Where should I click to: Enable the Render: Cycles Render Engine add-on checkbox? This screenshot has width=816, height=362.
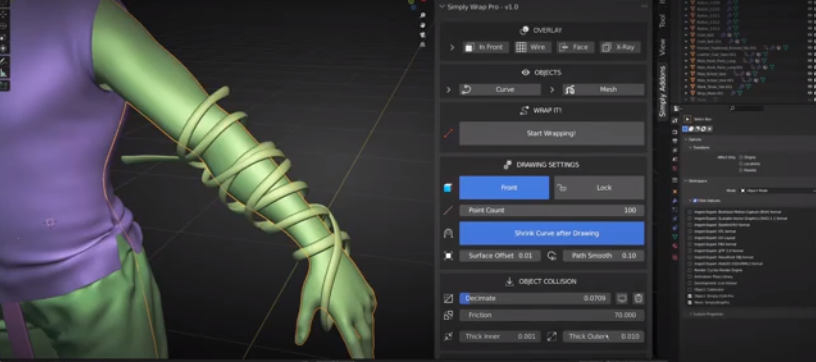690,270
